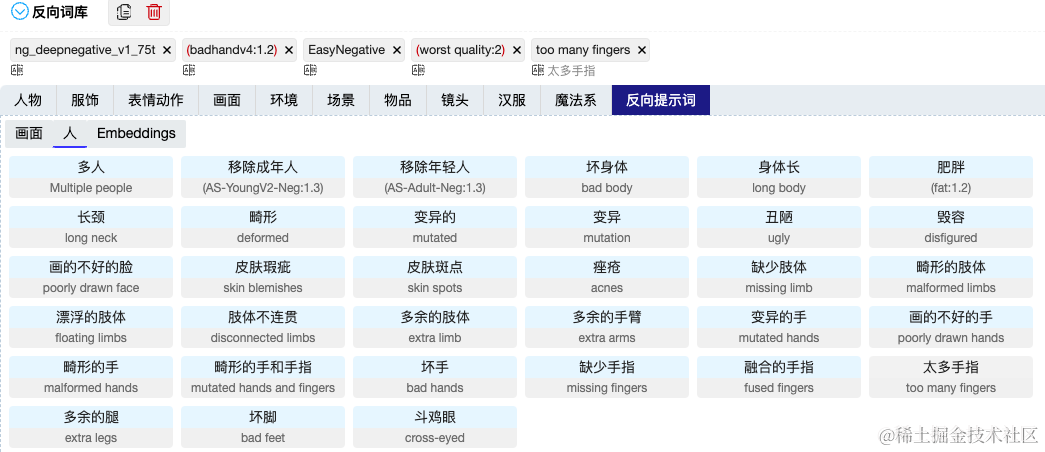Viewport: 1045px width, 452px height.
Task: Open the 汉服 tab
Action: coord(512,100)
